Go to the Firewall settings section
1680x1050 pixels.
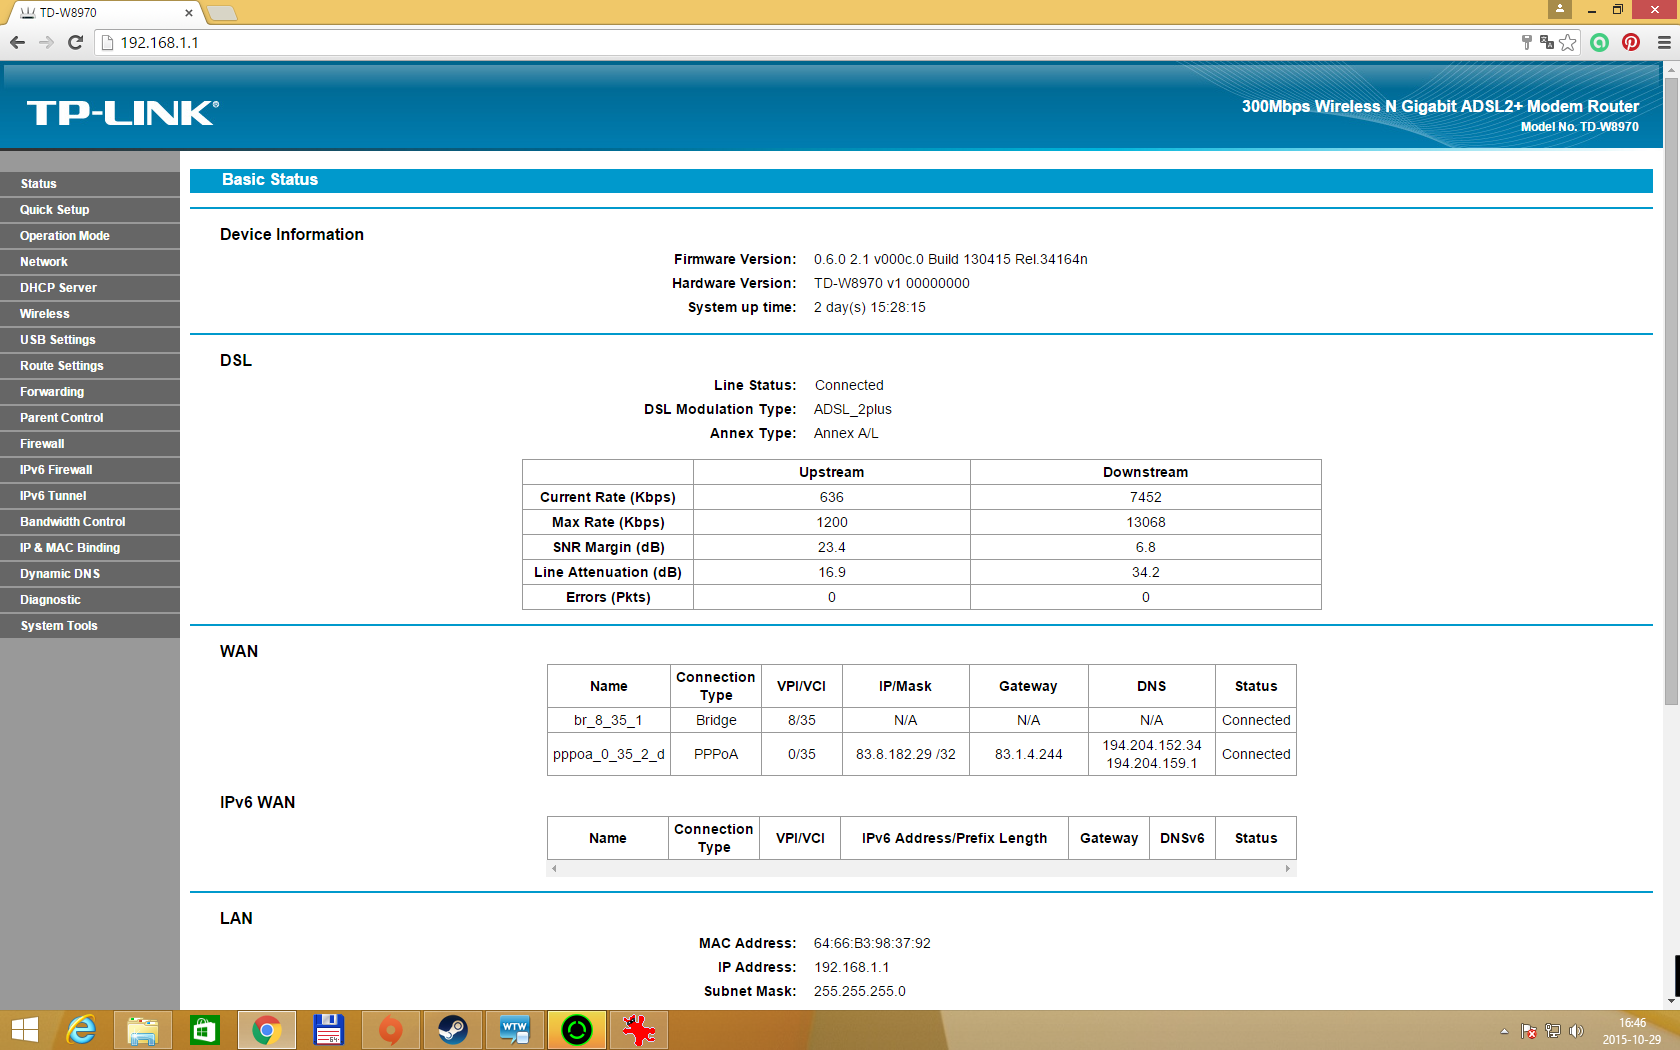[42, 444]
